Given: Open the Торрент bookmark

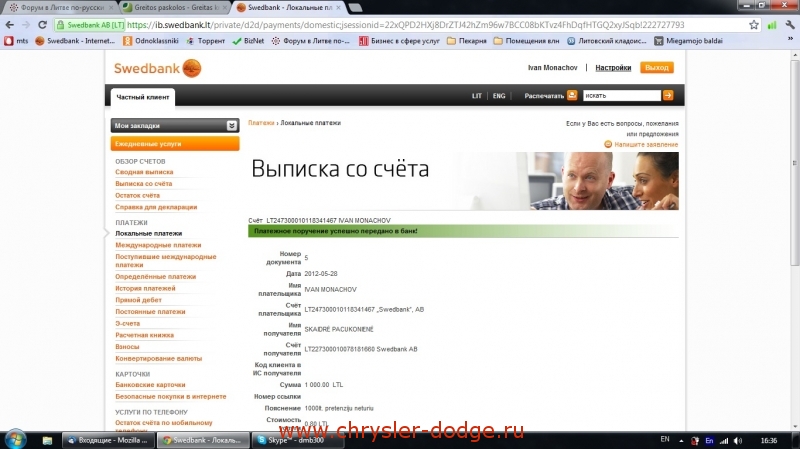Looking at the screenshot, I should 205,41.
